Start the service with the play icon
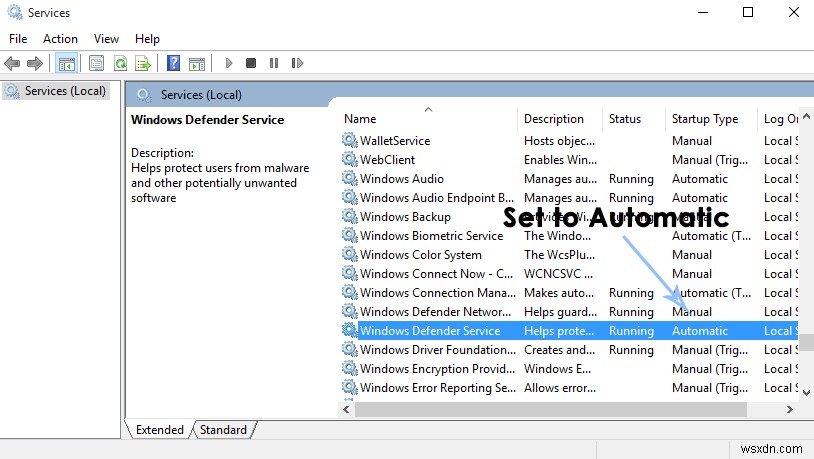 pos(229,63)
